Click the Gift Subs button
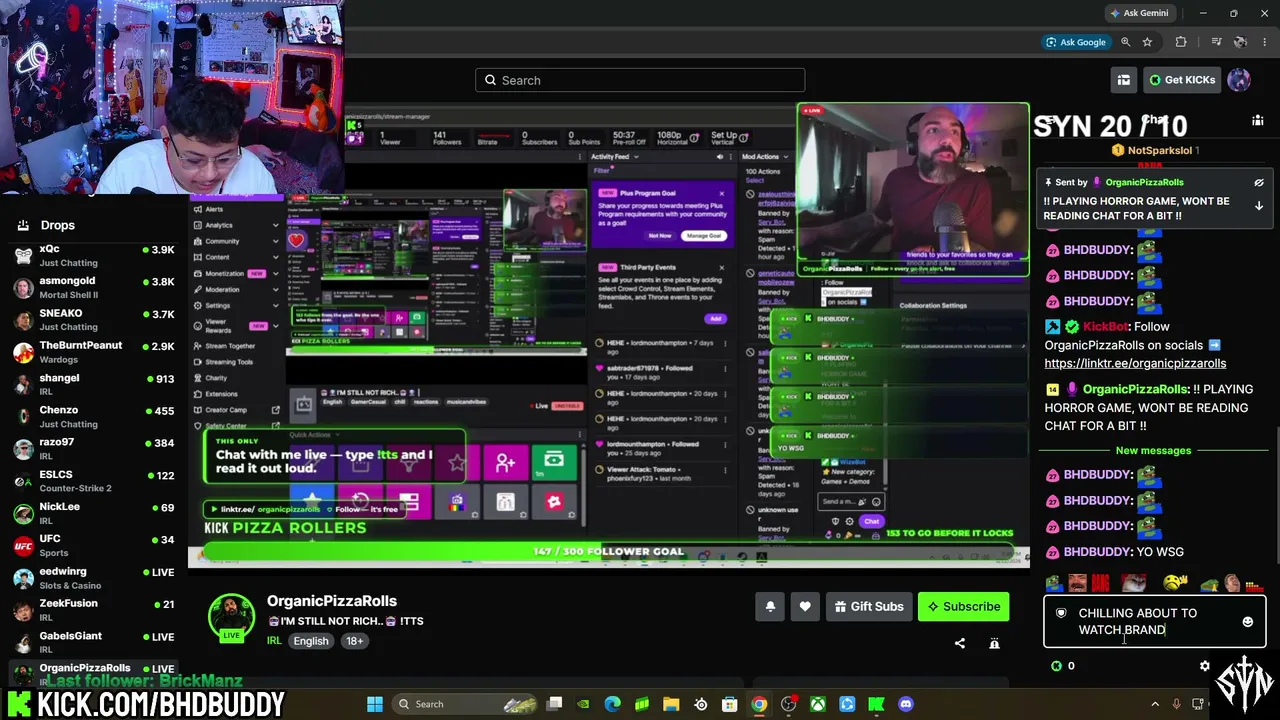Image resolution: width=1280 pixels, height=720 pixels. [x=868, y=606]
